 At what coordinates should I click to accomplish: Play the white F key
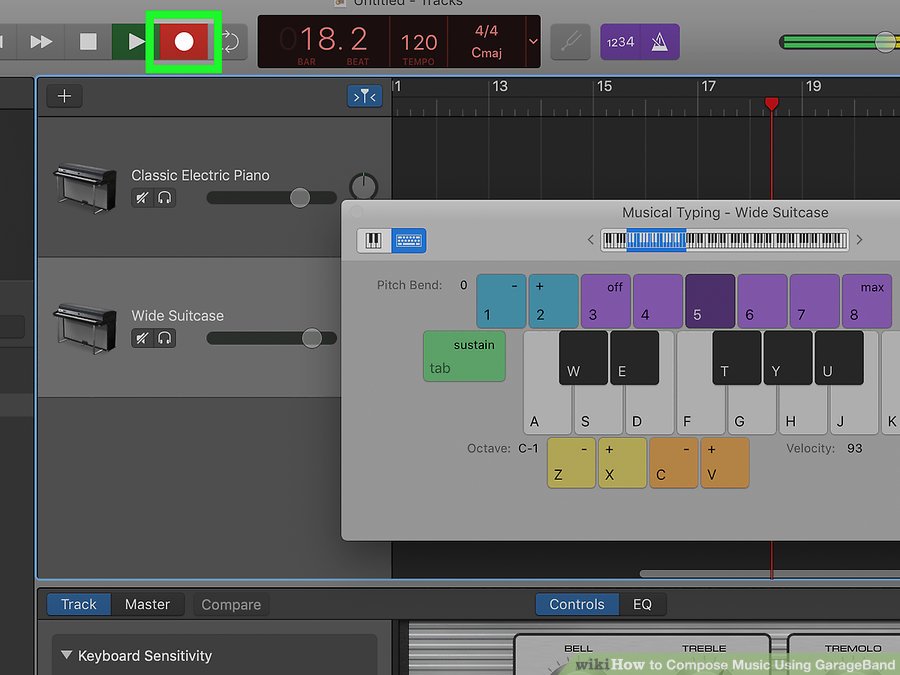[x=699, y=410]
